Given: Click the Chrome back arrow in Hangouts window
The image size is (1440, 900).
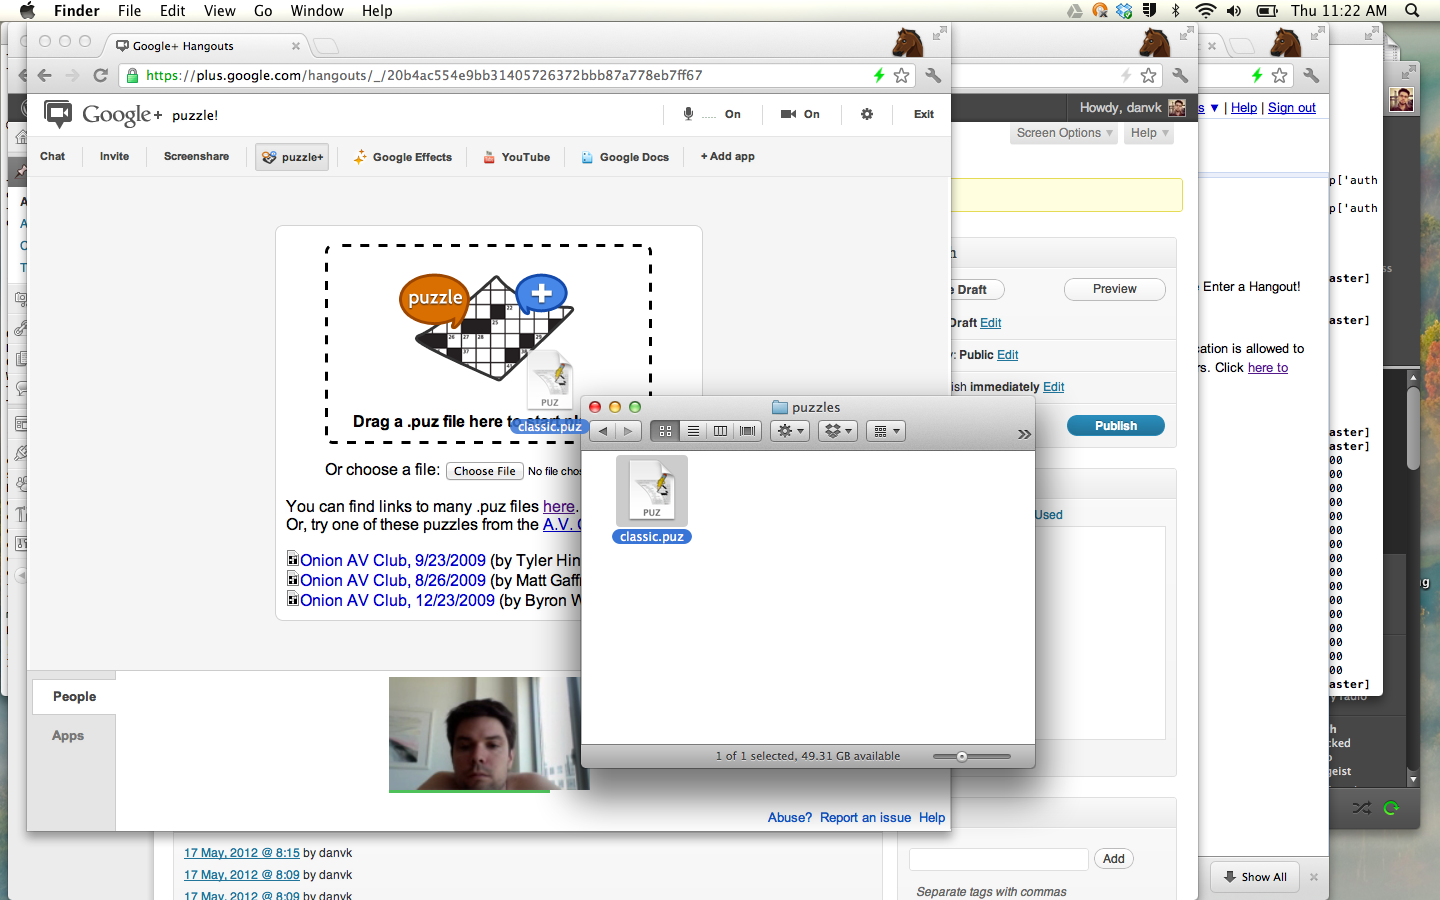Looking at the screenshot, I should (44, 75).
